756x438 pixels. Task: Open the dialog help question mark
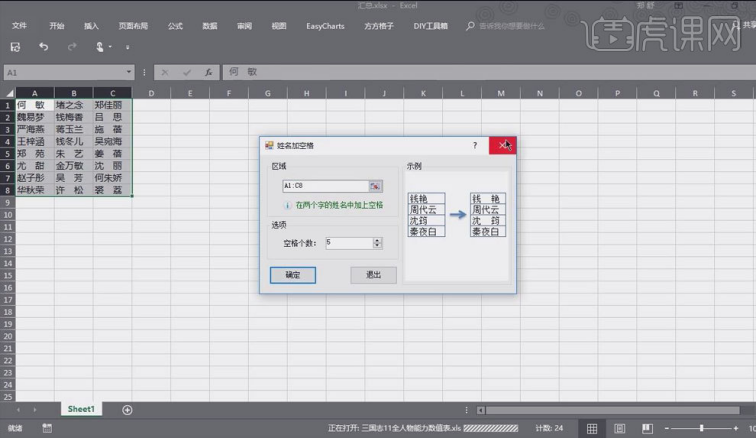click(x=475, y=145)
